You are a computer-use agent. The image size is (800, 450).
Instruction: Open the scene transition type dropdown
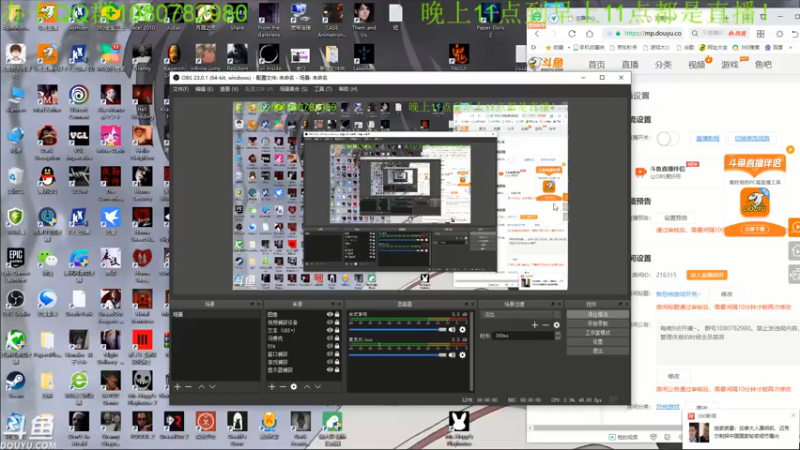pyautogui.click(x=520, y=314)
